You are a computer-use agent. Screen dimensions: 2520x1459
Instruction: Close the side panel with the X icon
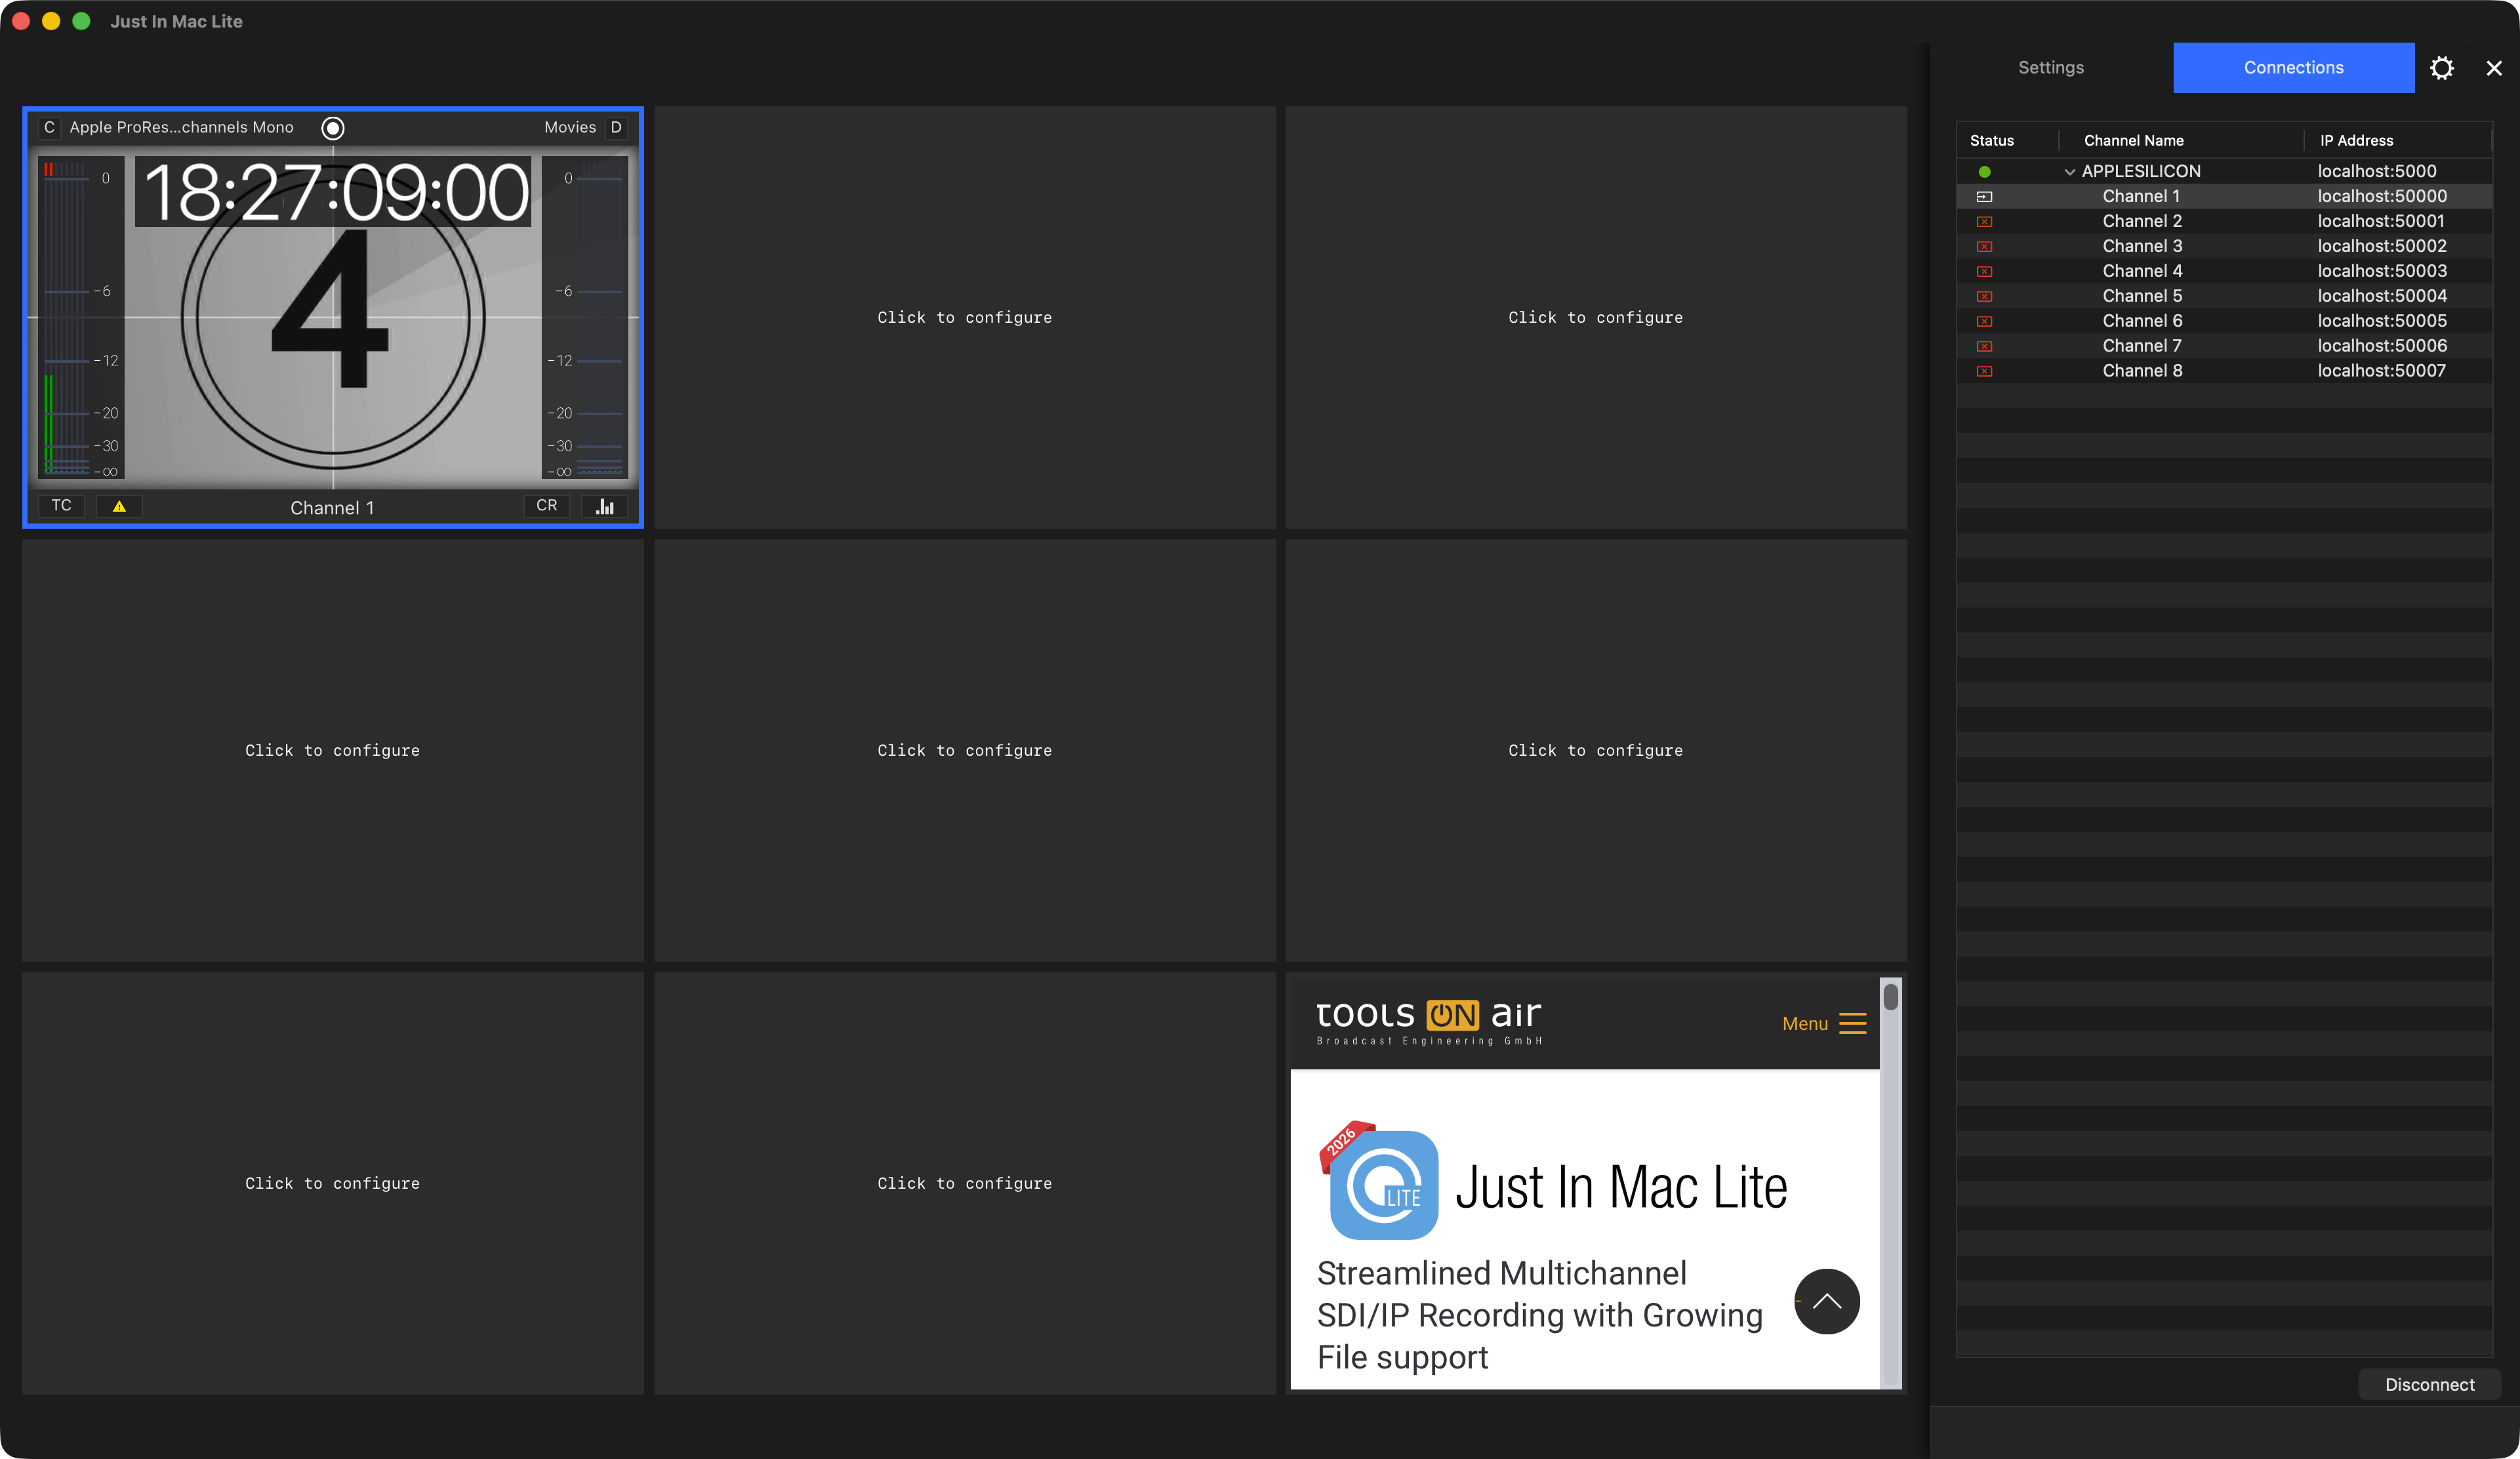tap(2494, 68)
